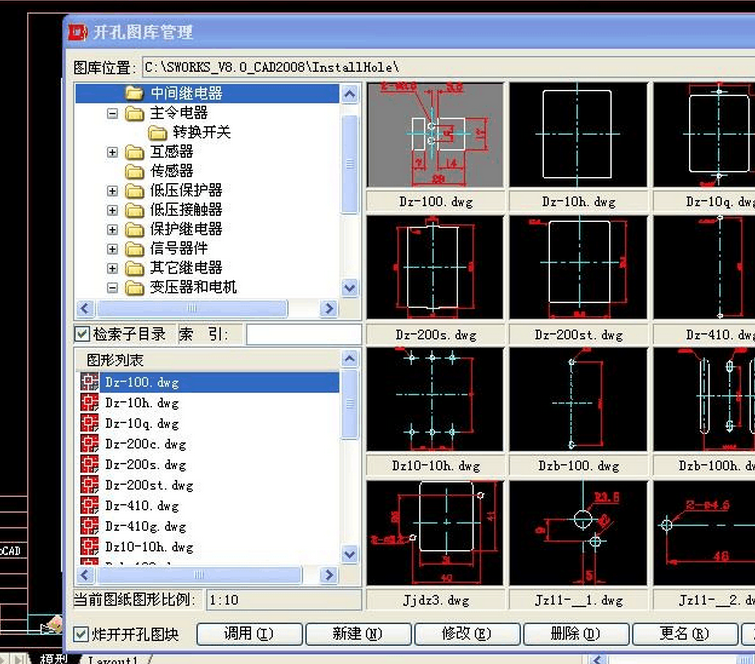
Task: Select the 低压保护器 tree folder label
Action: (186, 190)
